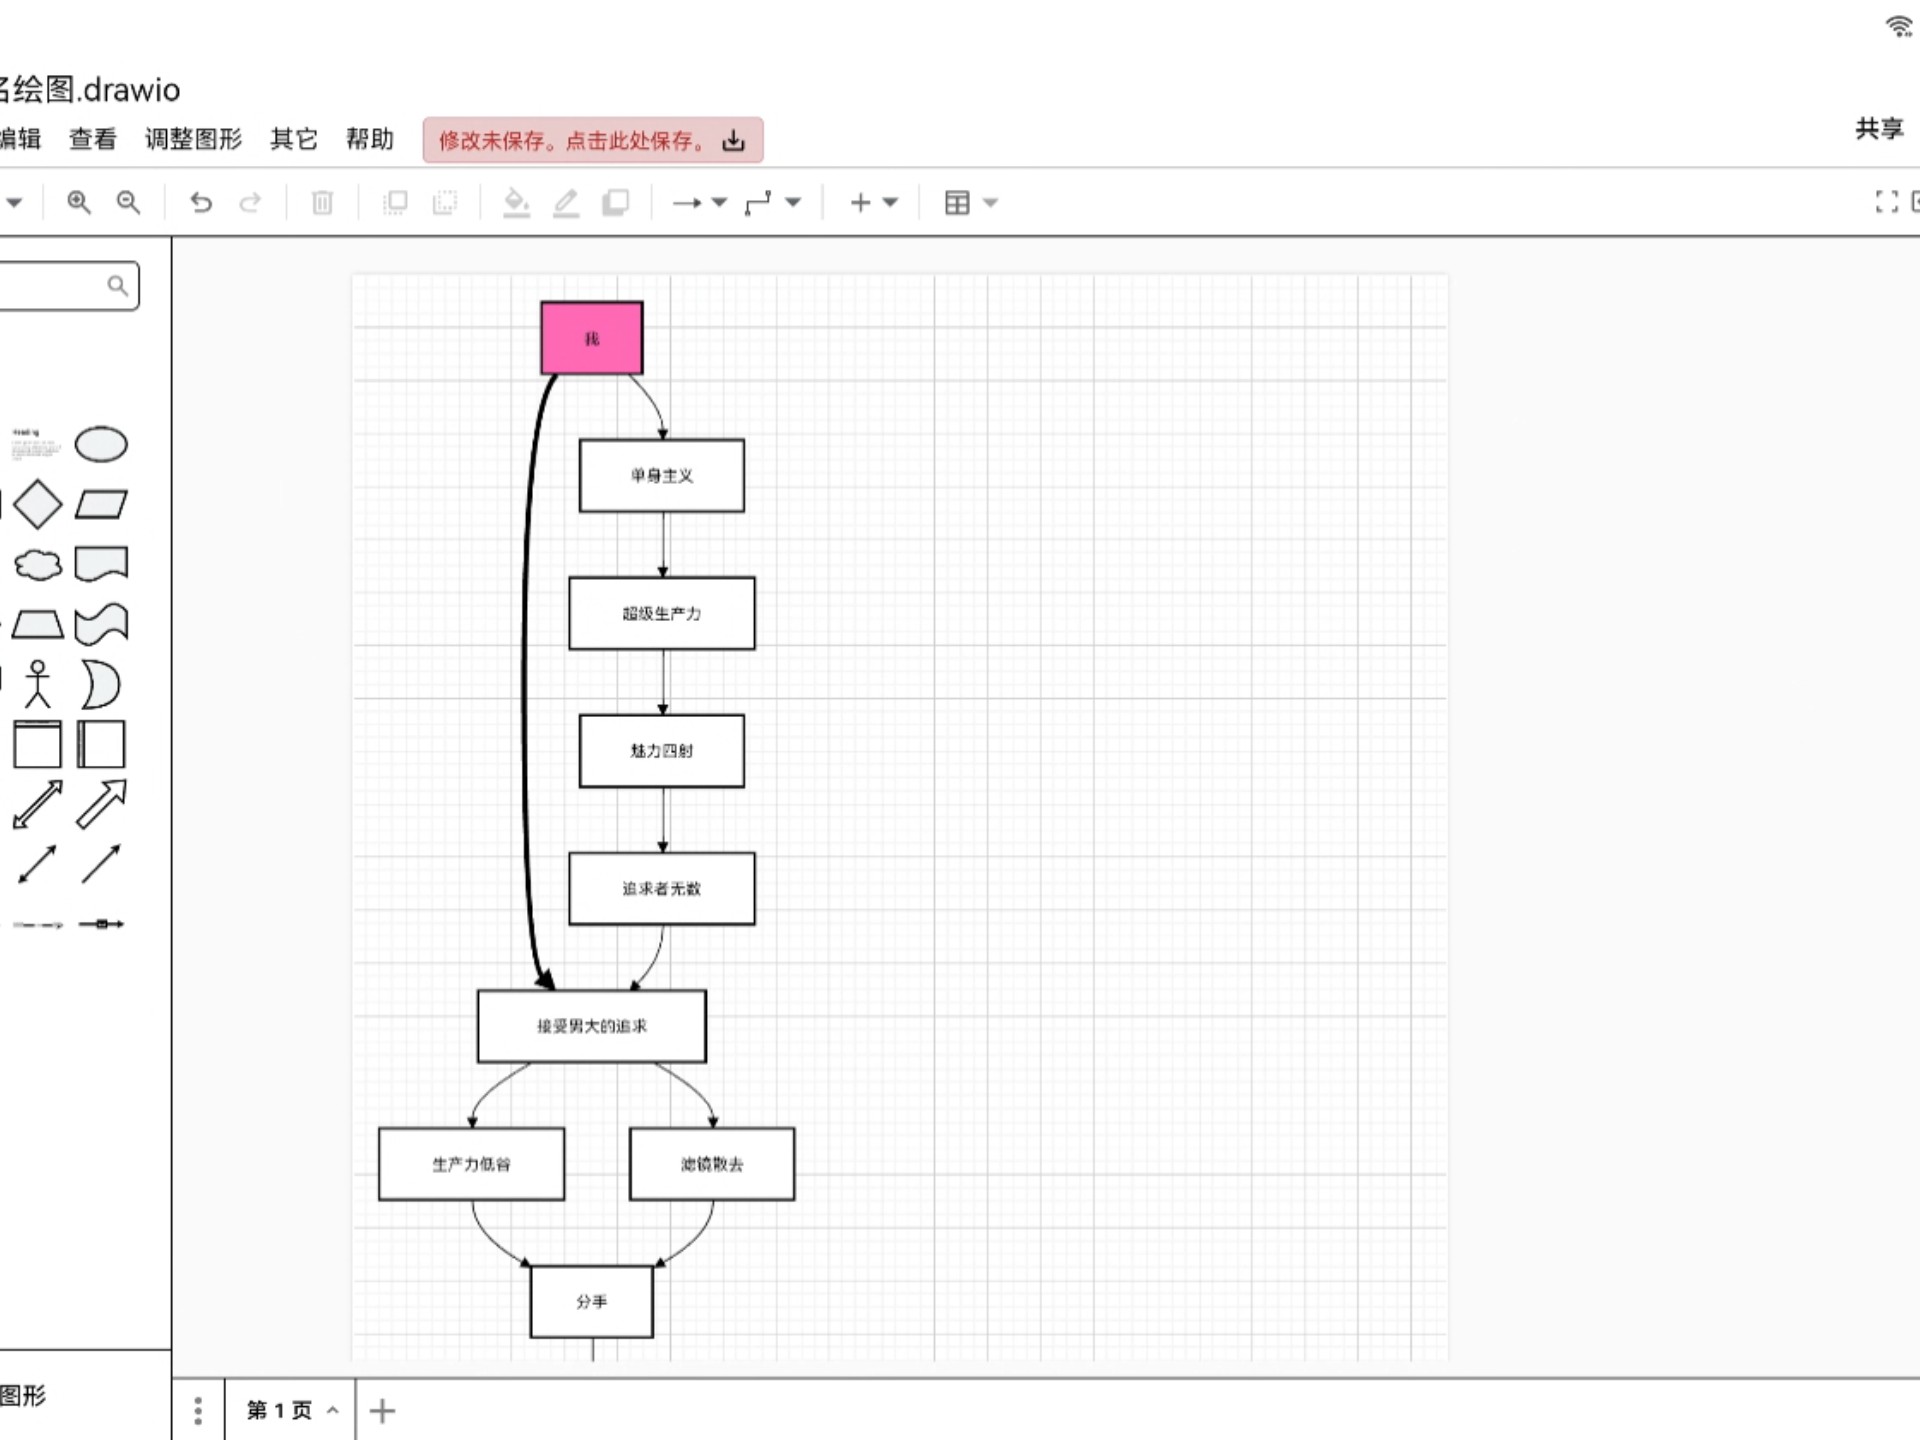Open the connection arrow style dropdown
Viewport: 1920px width, 1440px height.
(x=720, y=202)
